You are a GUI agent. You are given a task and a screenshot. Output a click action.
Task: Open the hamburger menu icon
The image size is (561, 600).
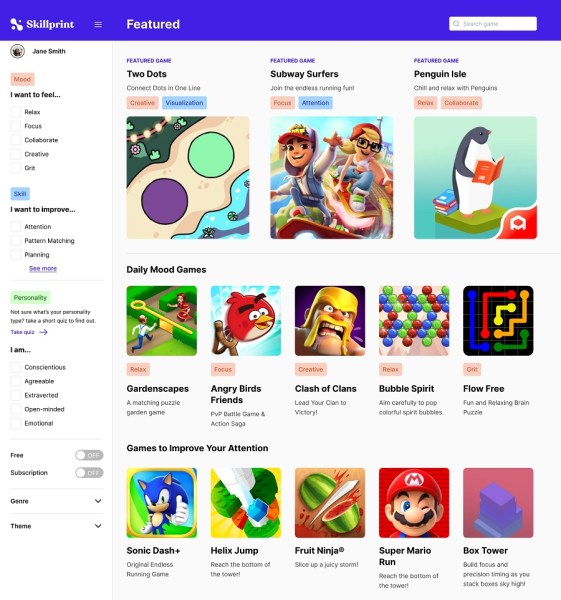click(x=98, y=24)
